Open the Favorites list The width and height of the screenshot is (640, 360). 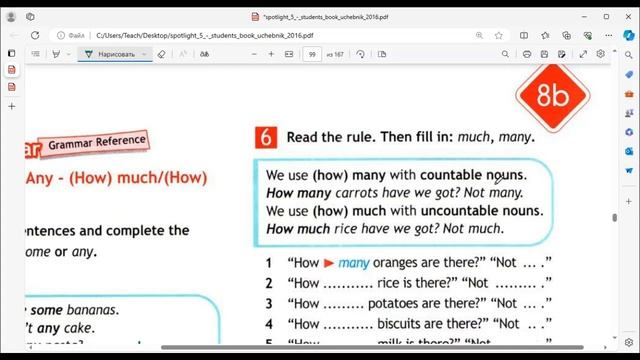pos(545,36)
